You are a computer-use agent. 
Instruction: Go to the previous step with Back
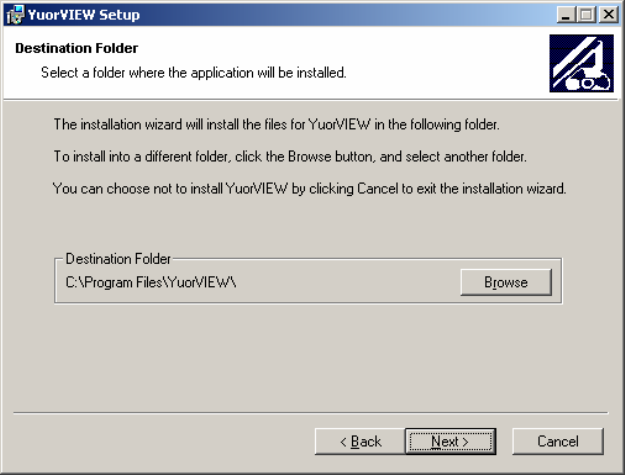pyautogui.click(x=360, y=441)
